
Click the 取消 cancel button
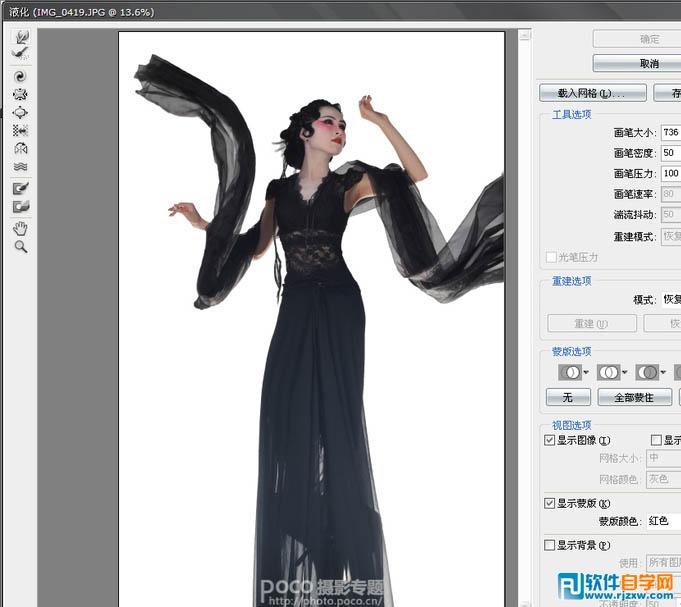click(637, 63)
